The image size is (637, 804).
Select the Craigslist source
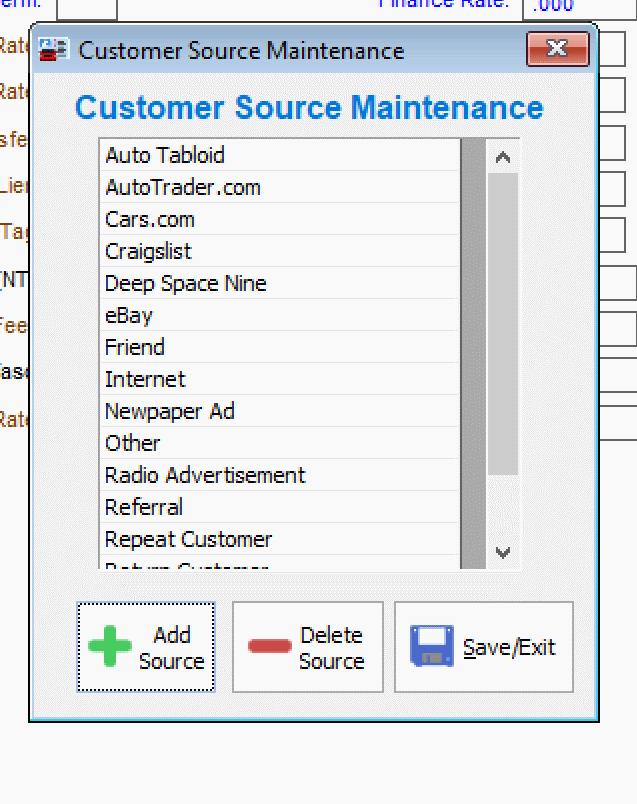click(x=280, y=251)
